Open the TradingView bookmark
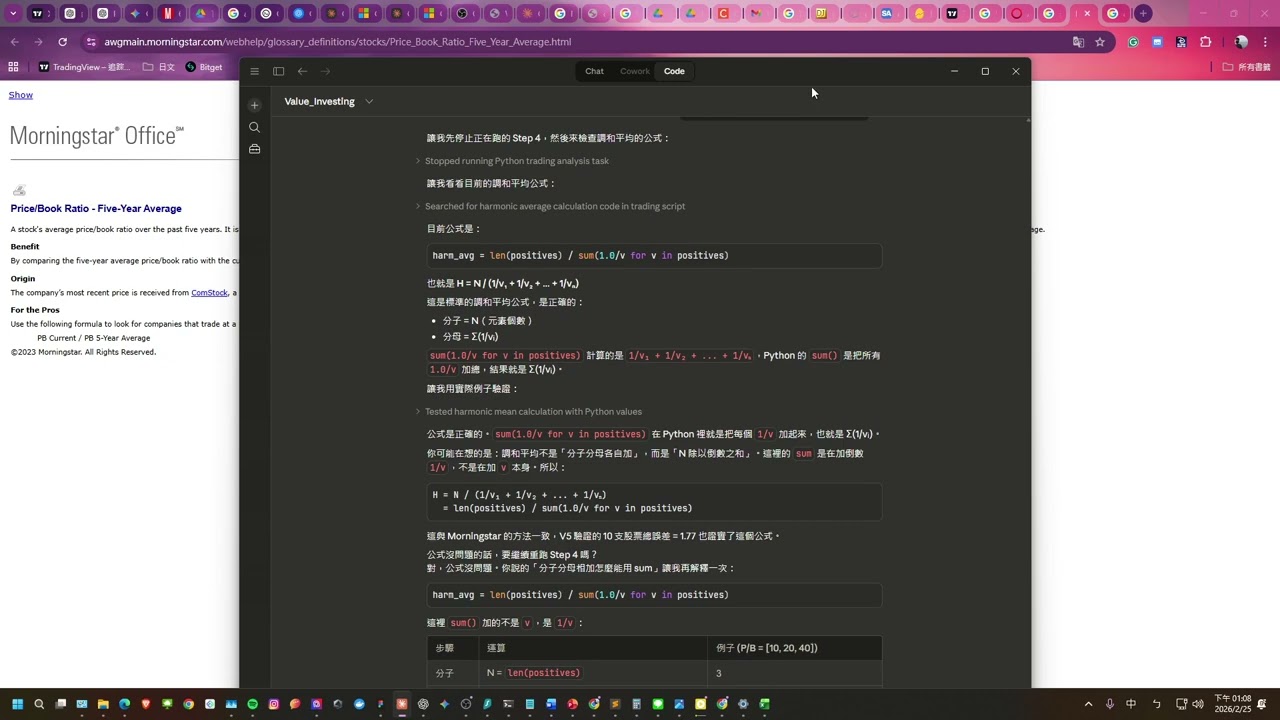1280x720 pixels. 84,67
